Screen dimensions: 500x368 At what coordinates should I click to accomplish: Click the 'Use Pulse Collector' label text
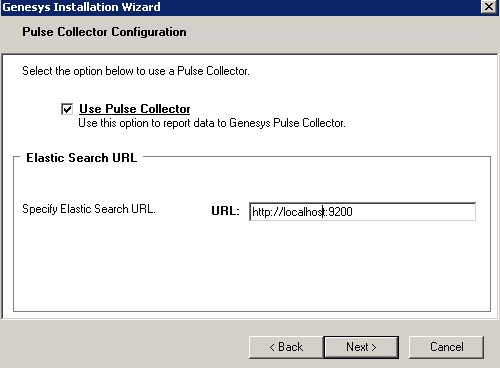(135, 109)
